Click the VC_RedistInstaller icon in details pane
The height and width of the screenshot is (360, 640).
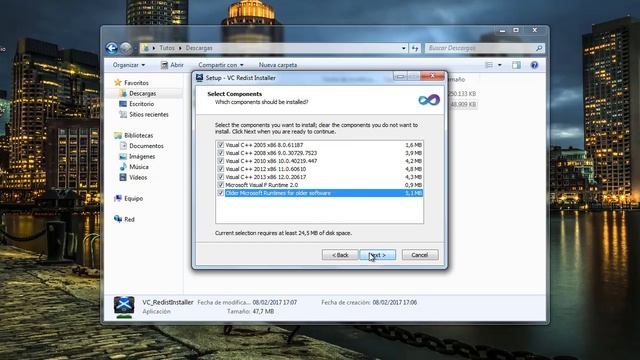[124, 307]
